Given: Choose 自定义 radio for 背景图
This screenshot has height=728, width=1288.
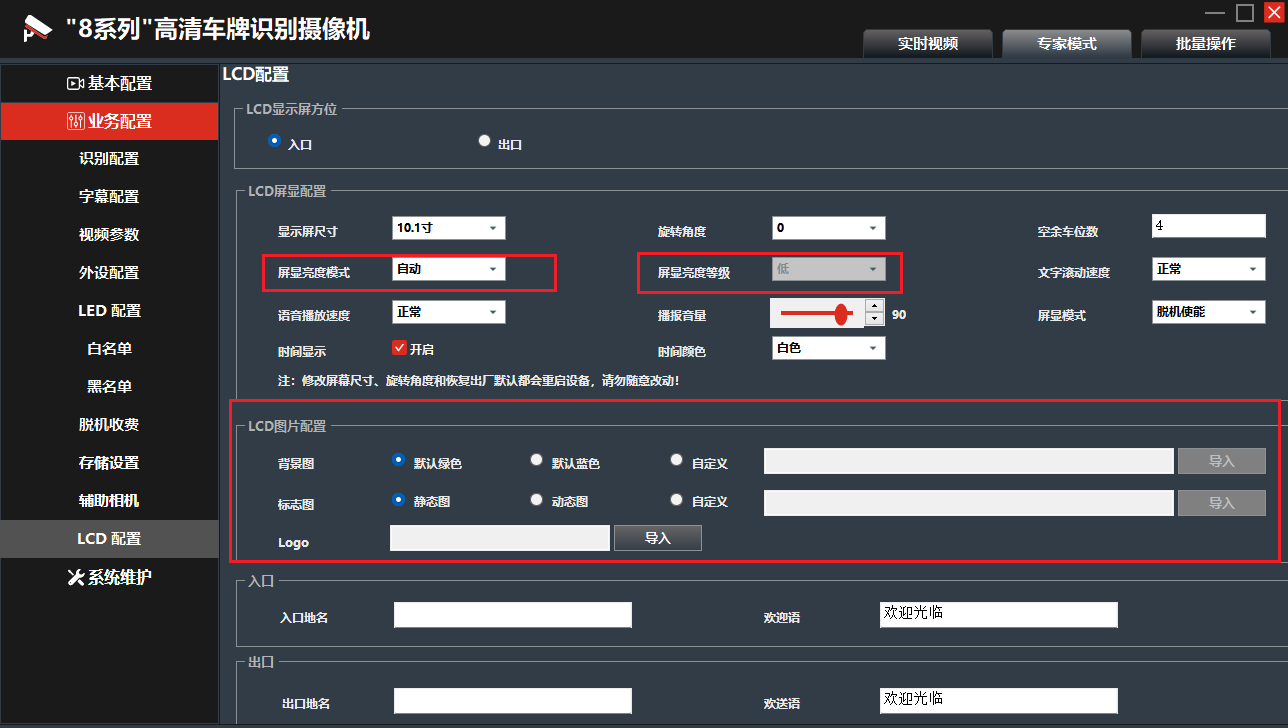Looking at the screenshot, I should pos(677,461).
